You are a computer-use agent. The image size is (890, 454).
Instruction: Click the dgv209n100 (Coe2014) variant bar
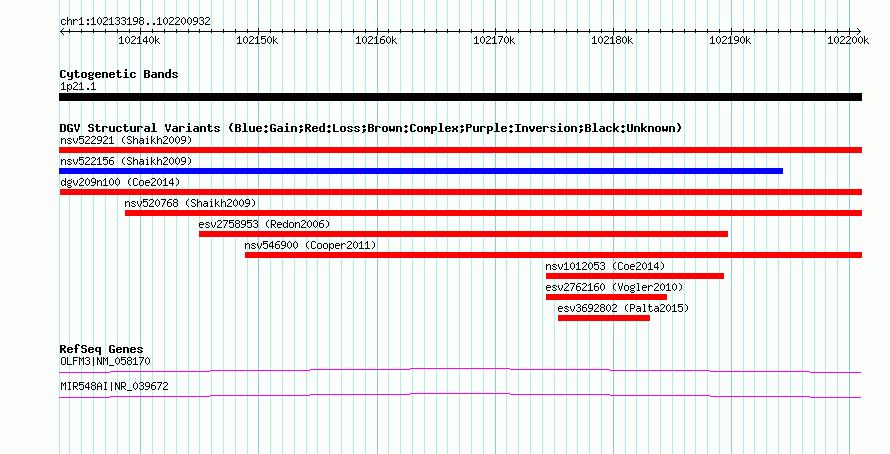pos(460,192)
